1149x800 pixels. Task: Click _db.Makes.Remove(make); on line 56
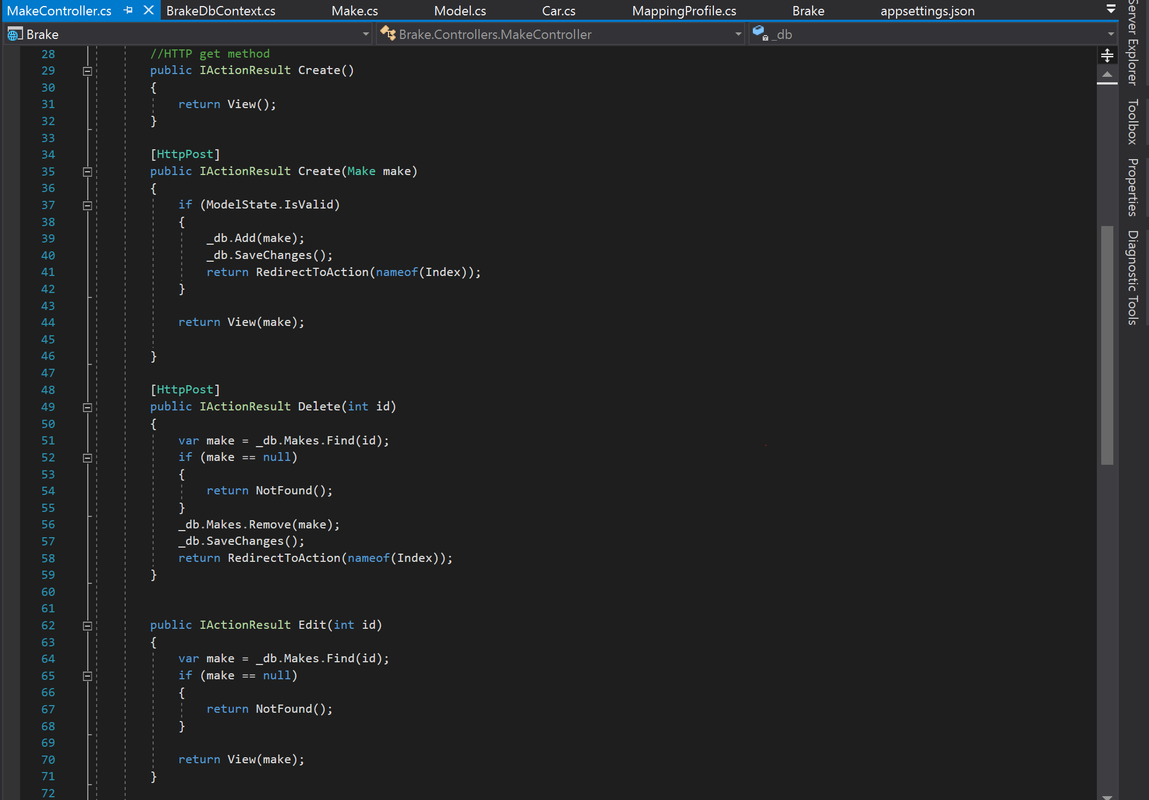pos(259,525)
